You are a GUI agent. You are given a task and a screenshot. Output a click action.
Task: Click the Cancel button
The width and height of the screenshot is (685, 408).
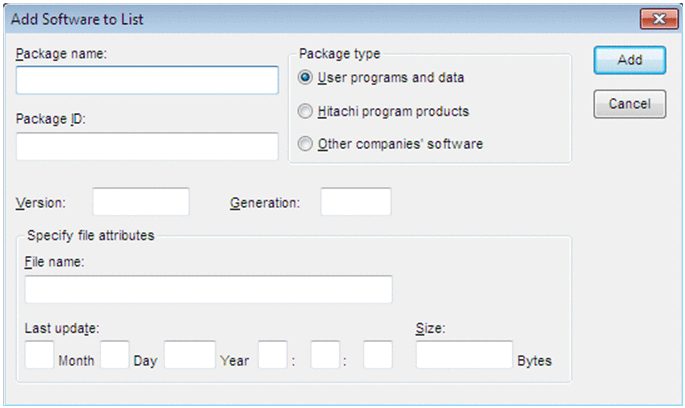629,103
